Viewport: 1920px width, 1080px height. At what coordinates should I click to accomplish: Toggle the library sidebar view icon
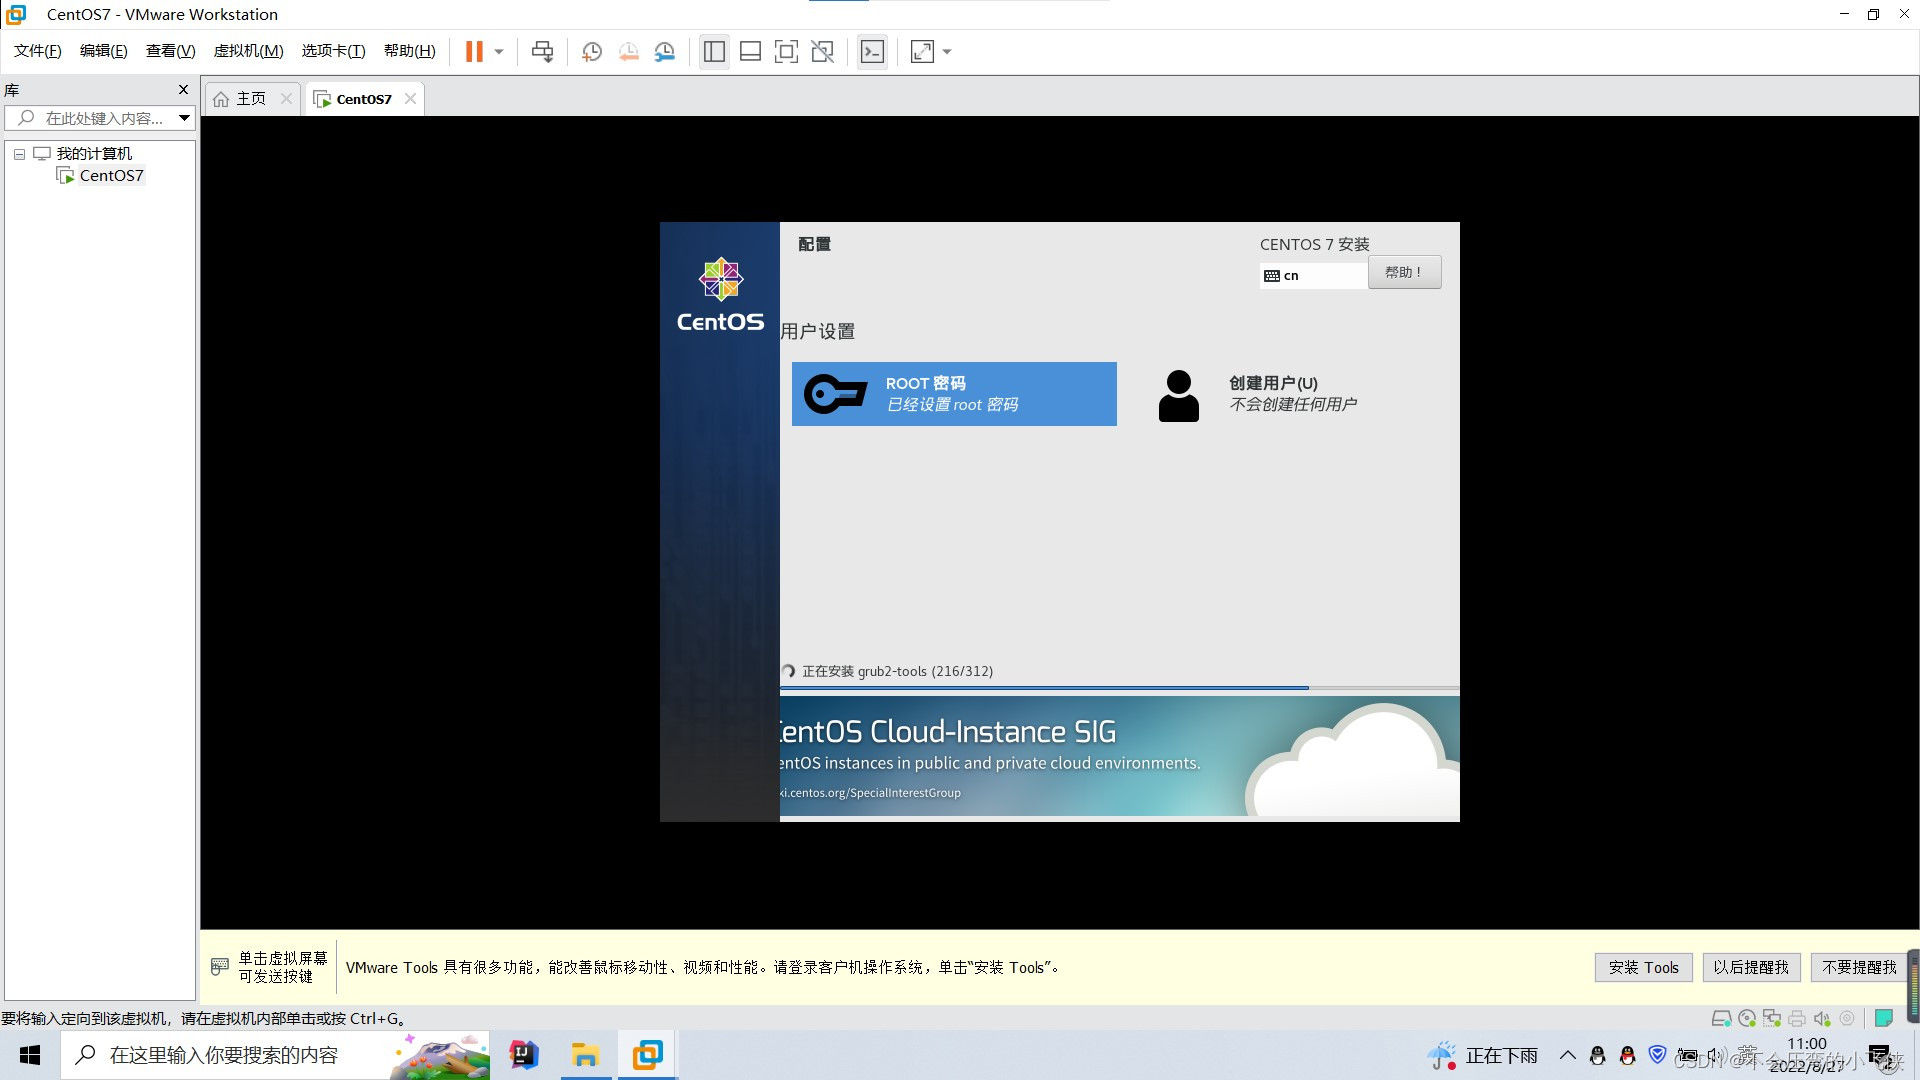coord(714,51)
